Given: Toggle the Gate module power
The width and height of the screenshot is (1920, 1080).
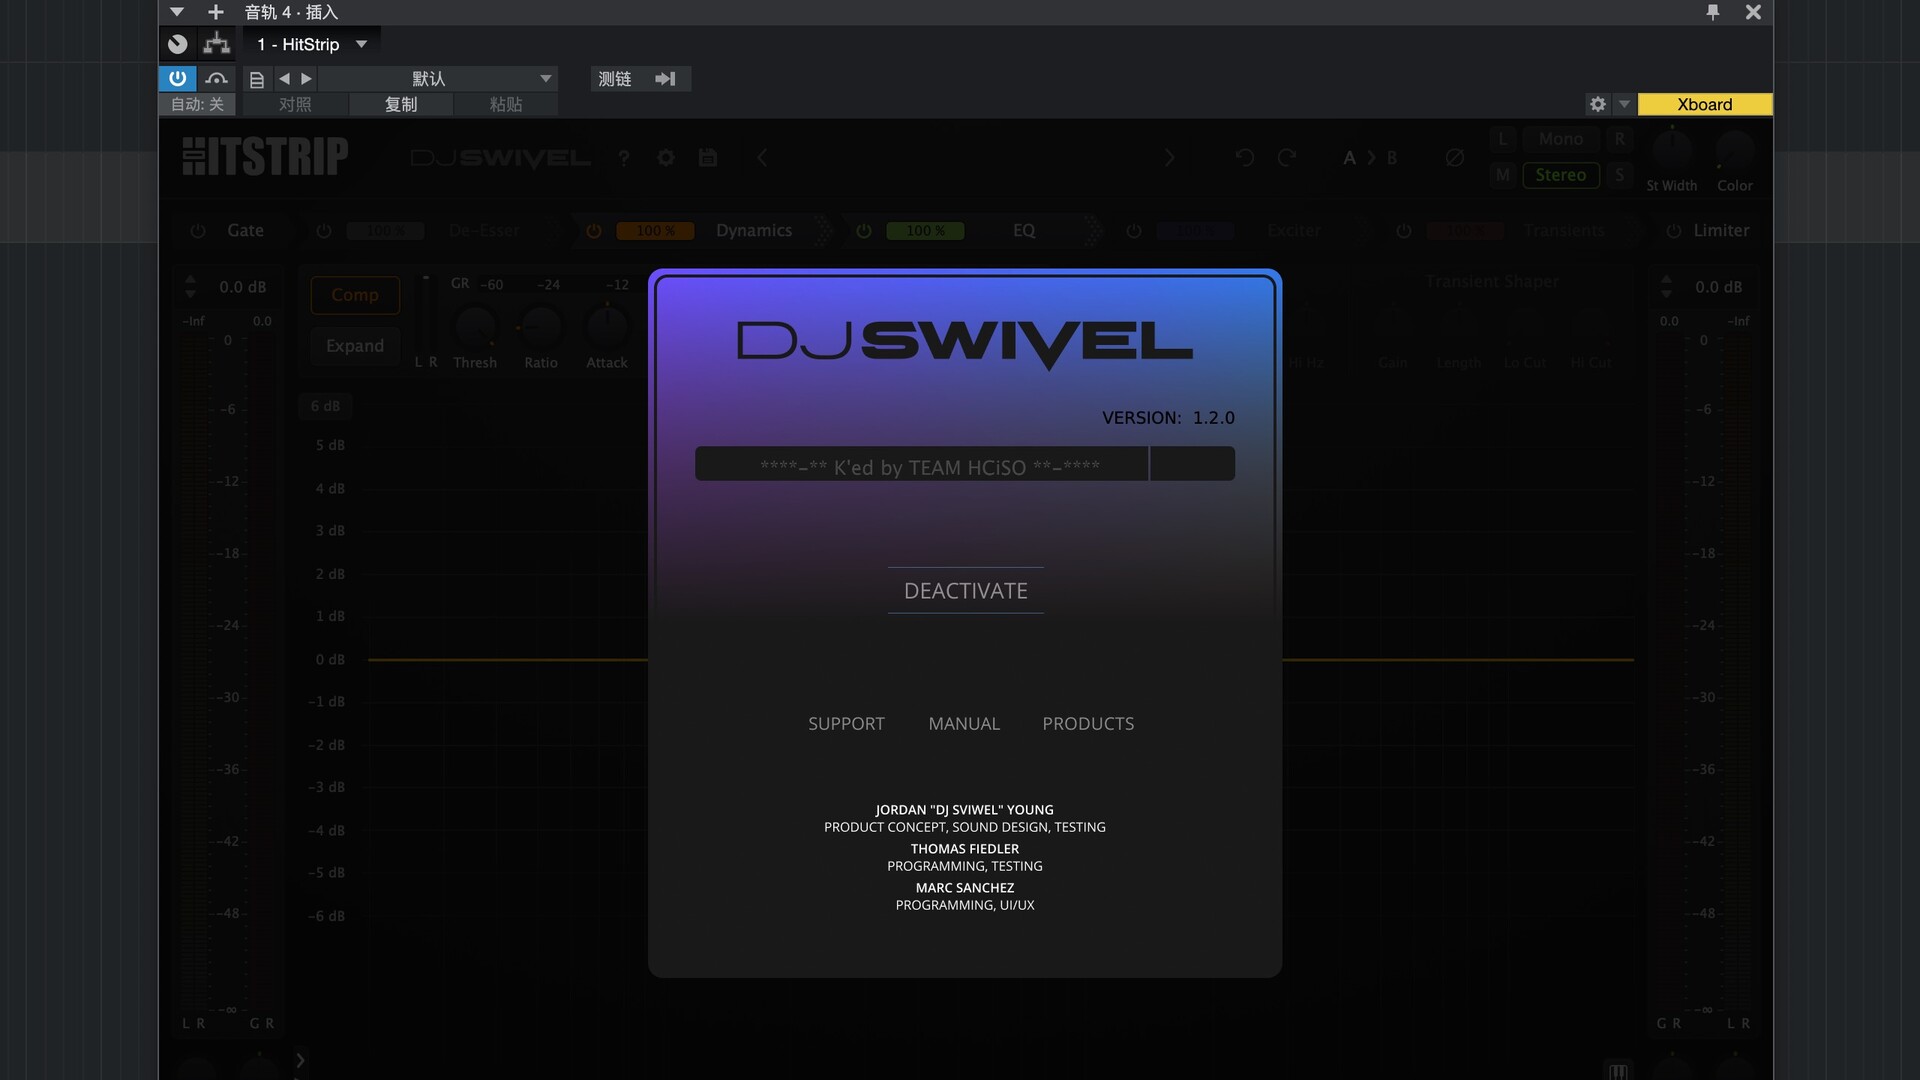Looking at the screenshot, I should point(198,231).
